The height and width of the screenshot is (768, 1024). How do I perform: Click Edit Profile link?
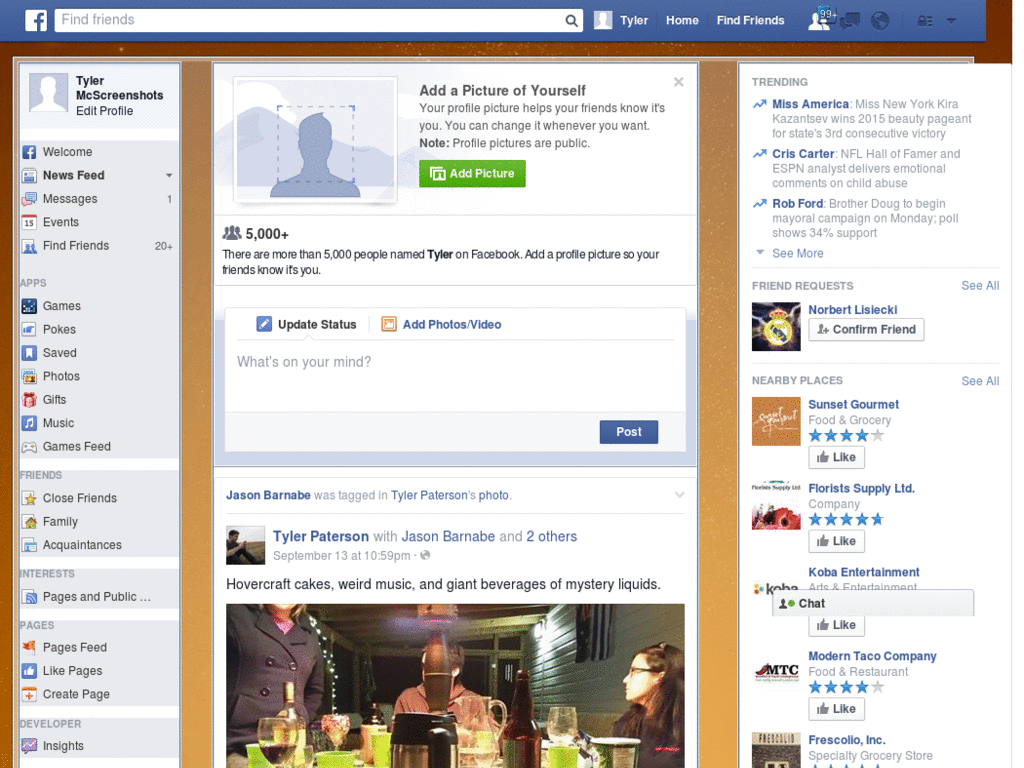pos(104,111)
